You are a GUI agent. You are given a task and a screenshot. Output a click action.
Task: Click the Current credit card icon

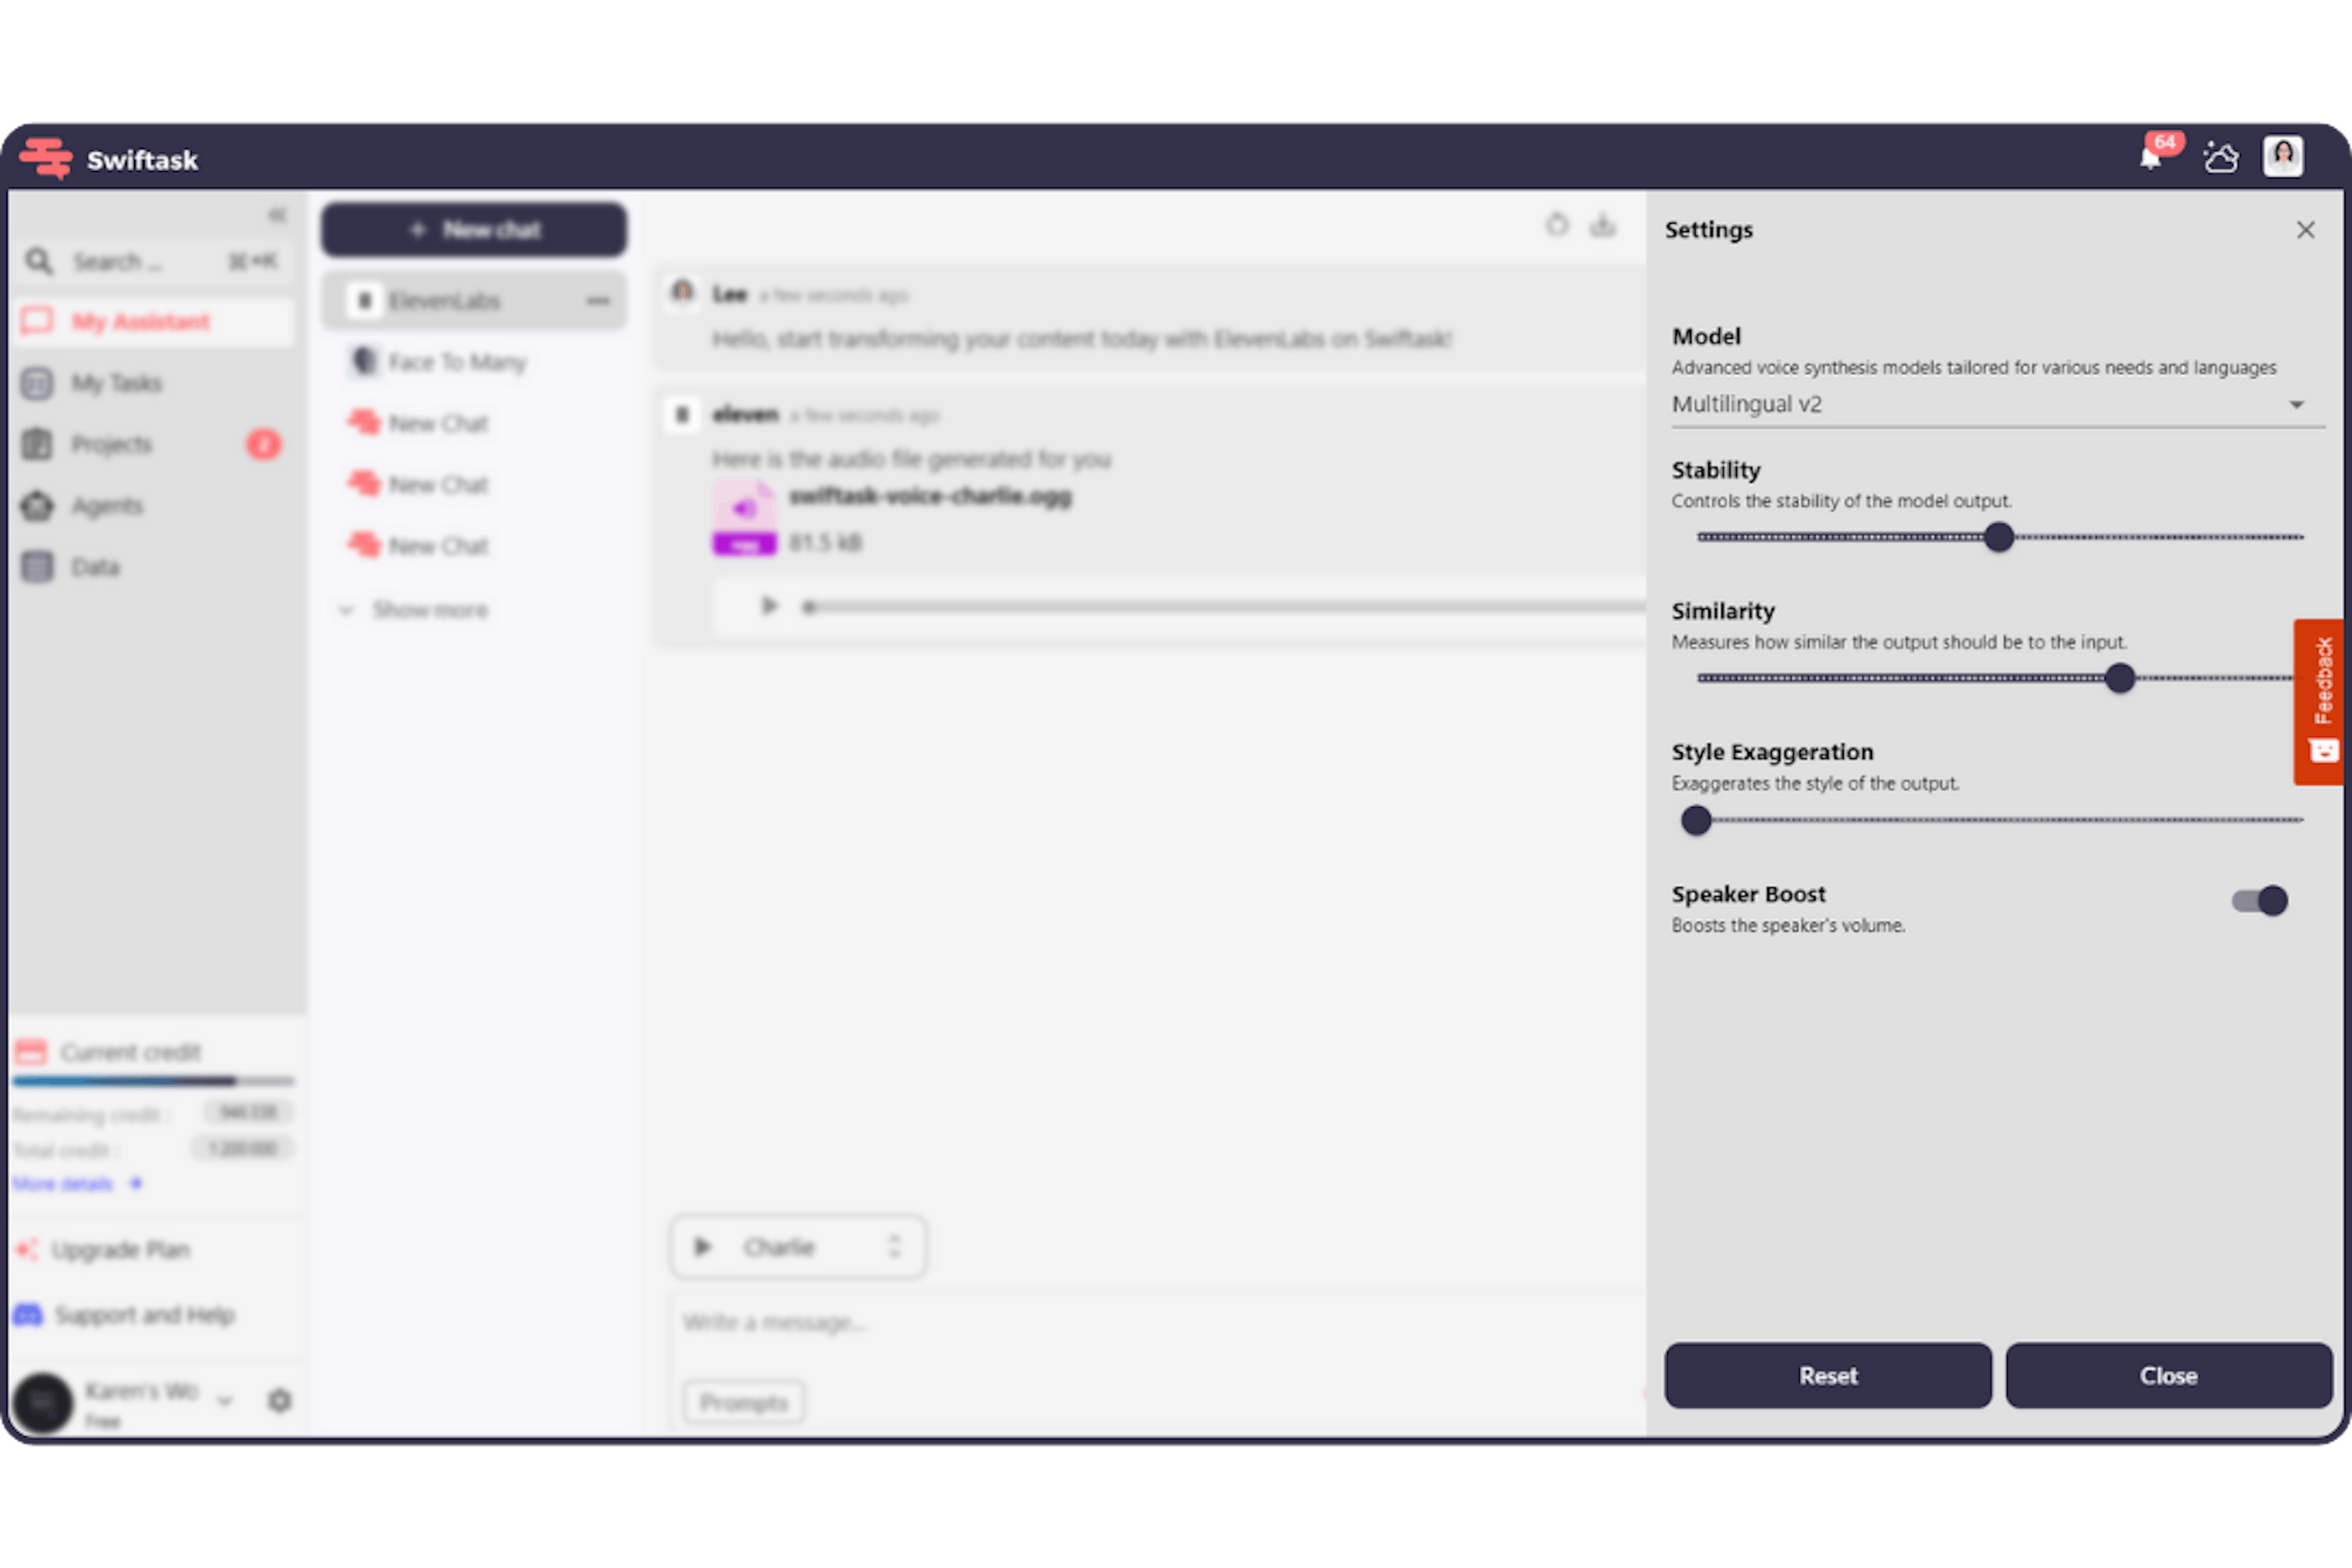pos(31,1052)
